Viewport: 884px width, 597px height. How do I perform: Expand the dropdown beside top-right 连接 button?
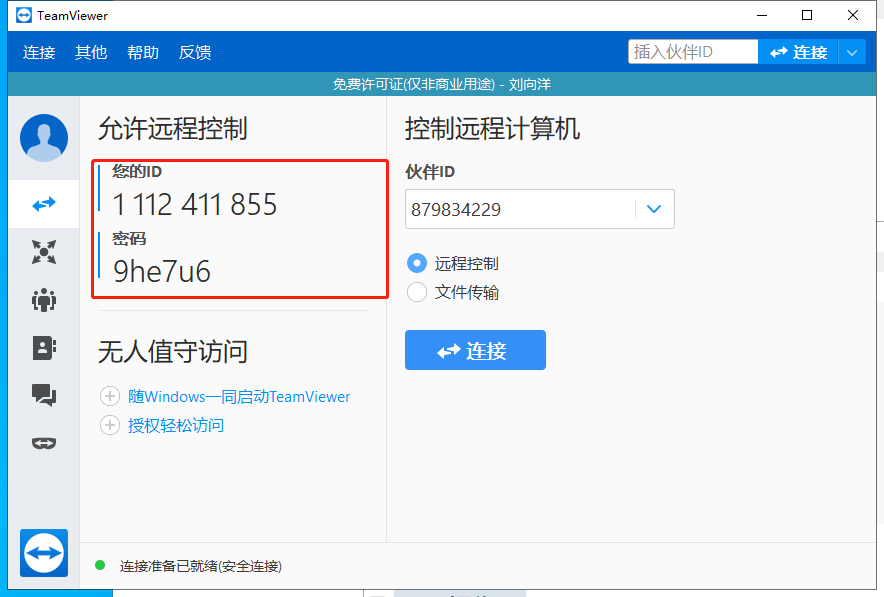[x=852, y=52]
